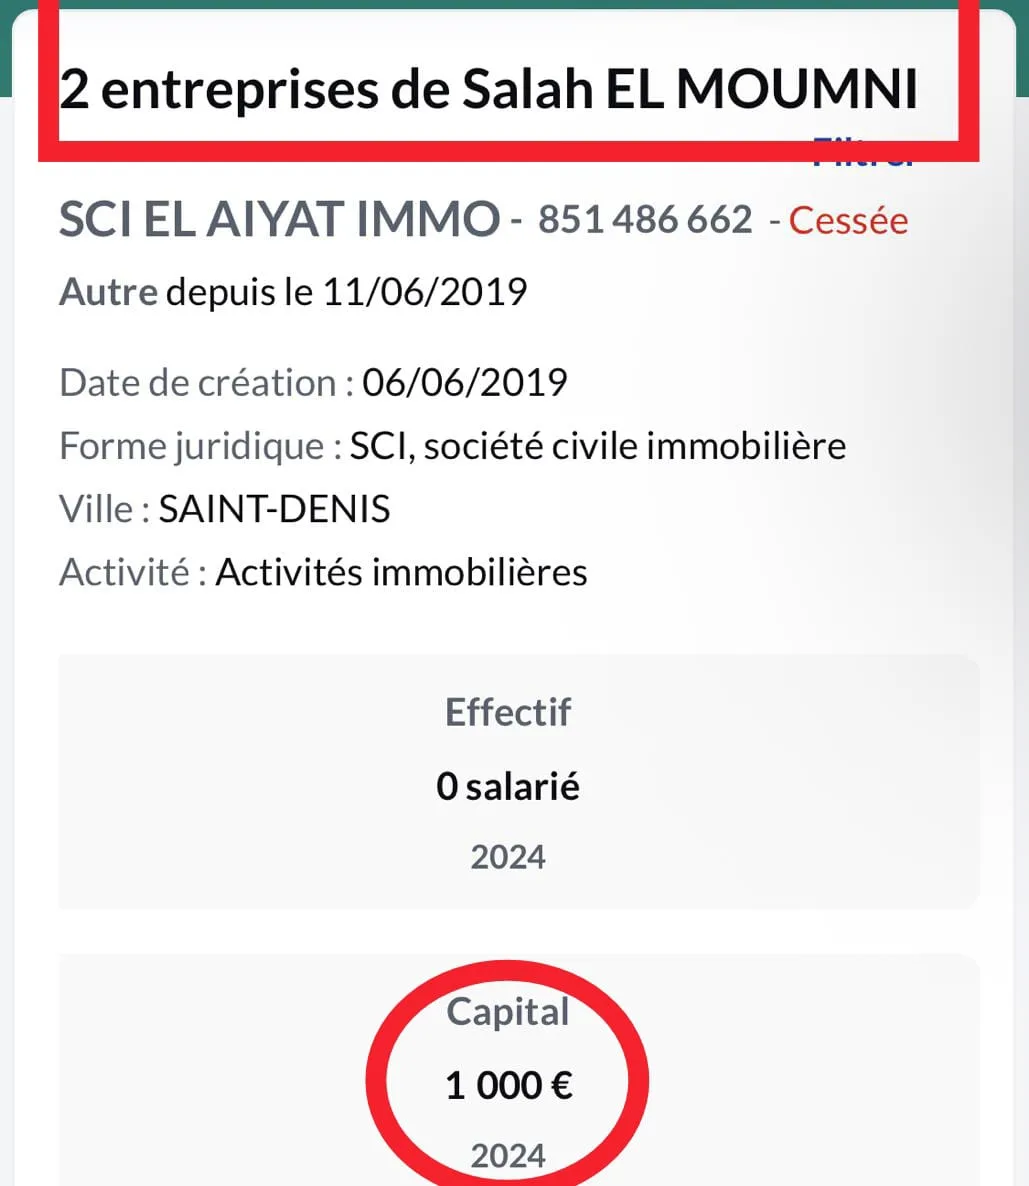Select the red Cessée status label
The width and height of the screenshot is (1029, 1186).
click(x=848, y=221)
